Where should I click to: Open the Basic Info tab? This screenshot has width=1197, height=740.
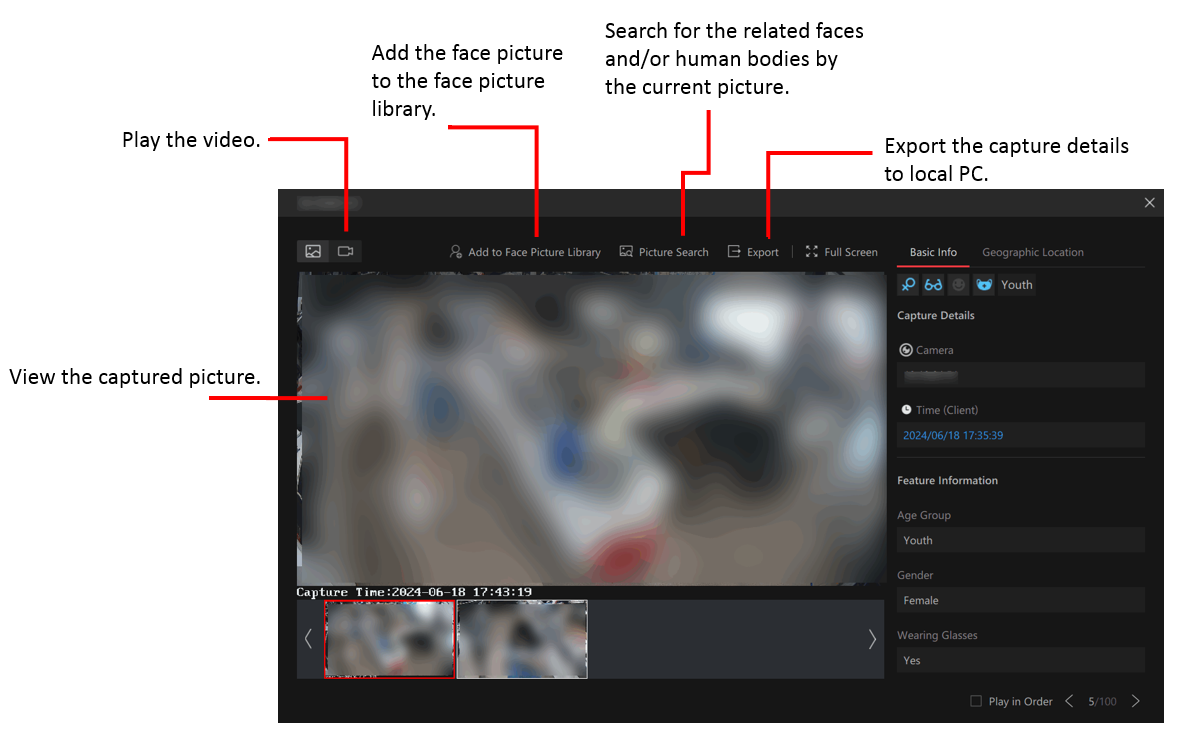(933, 252)
